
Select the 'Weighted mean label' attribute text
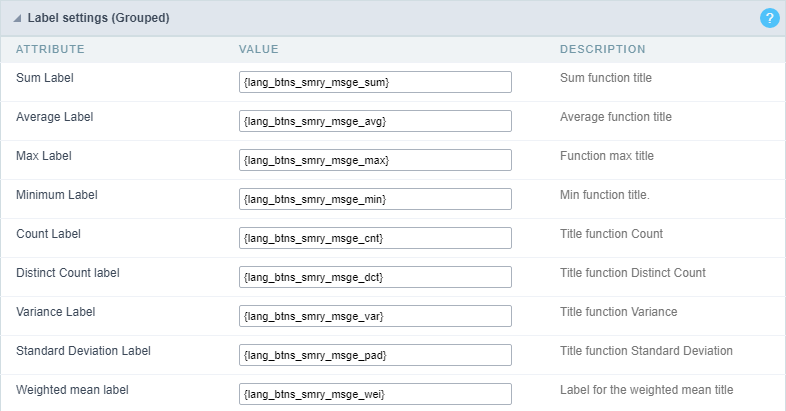point(72,390)
